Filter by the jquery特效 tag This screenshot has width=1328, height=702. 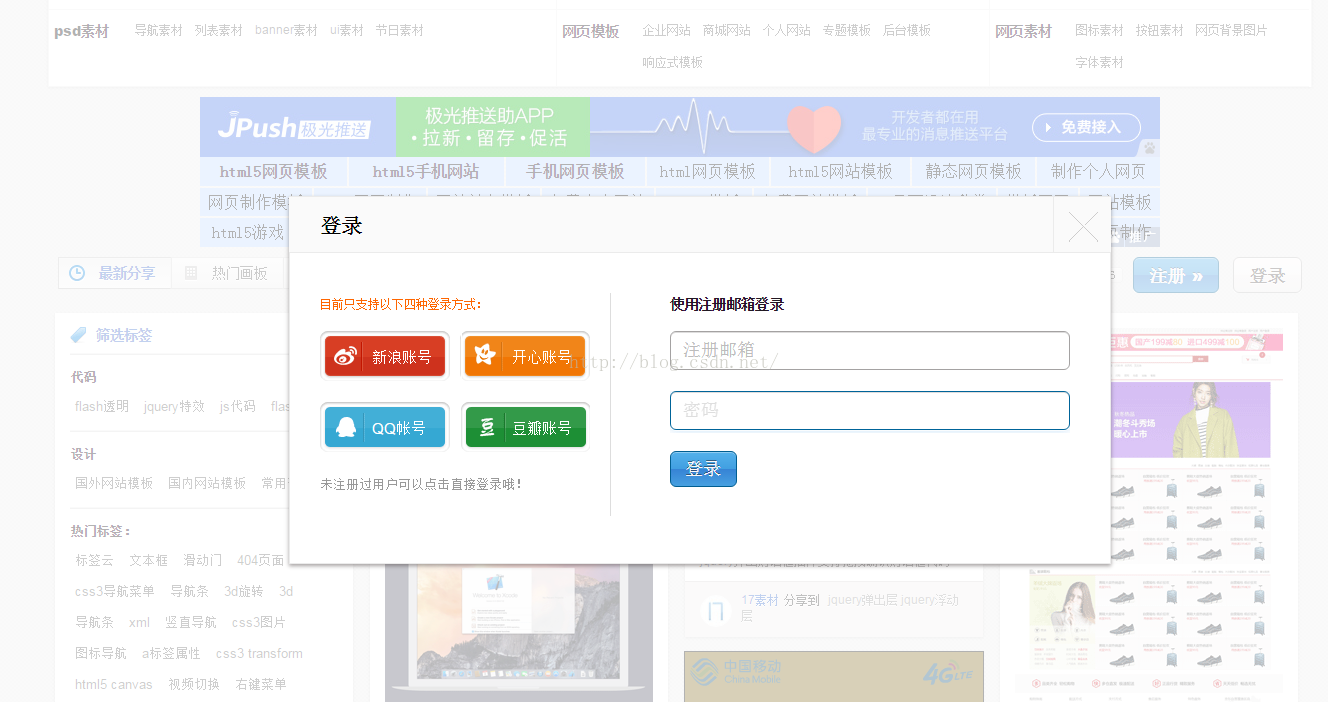174,406
